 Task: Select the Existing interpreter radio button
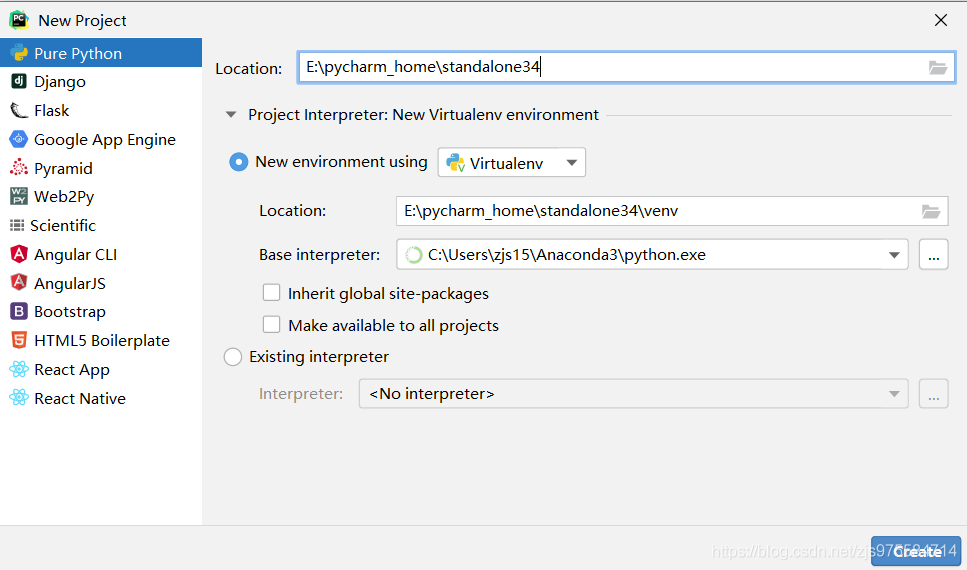(232, 357)
